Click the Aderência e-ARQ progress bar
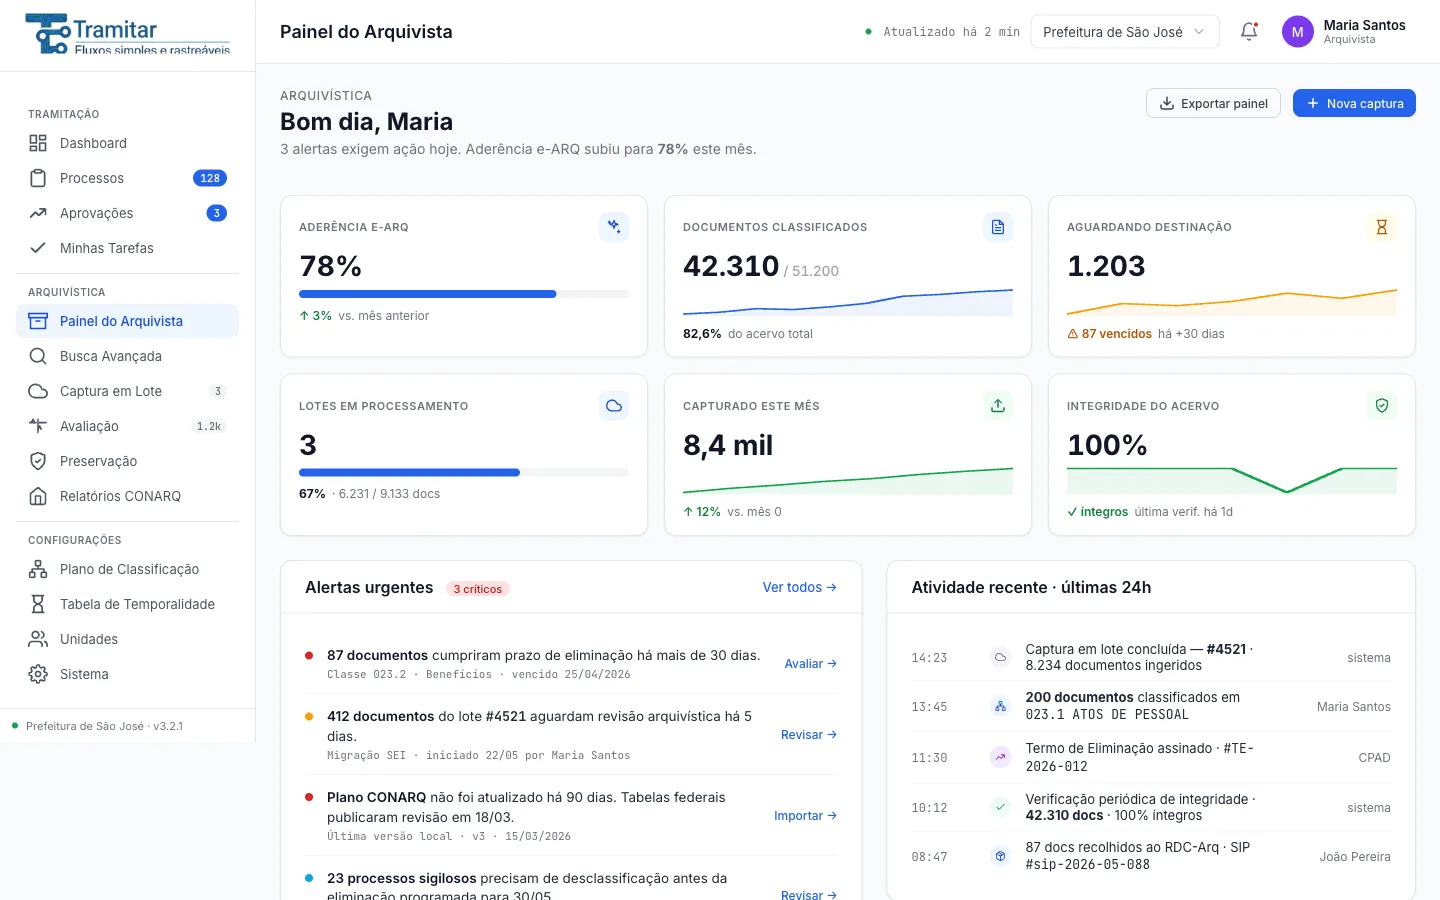The width and height of the screenshot is (1440, 900). point(464,294)
